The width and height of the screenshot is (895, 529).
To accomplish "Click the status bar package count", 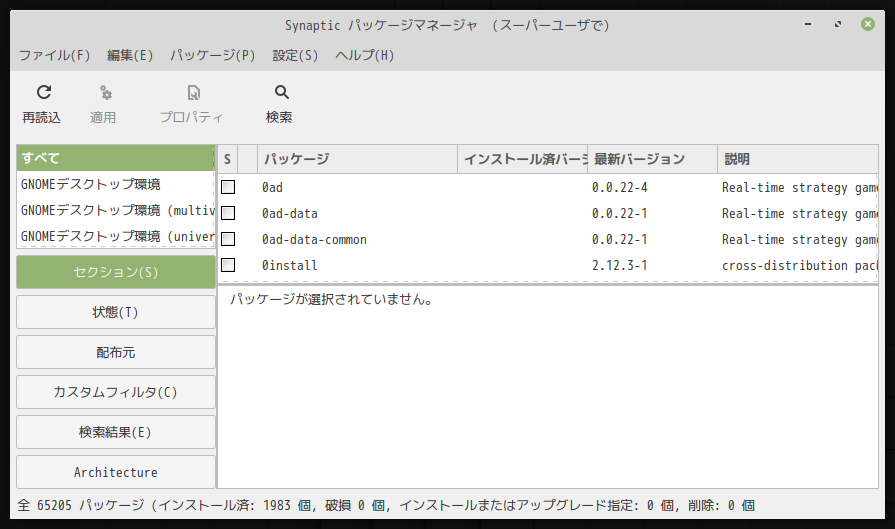I will click(386, 505).
